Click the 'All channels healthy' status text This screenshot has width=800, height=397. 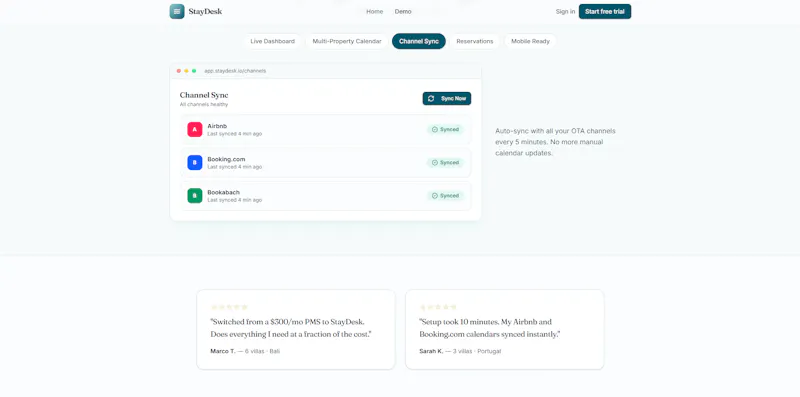coord(204,105)
